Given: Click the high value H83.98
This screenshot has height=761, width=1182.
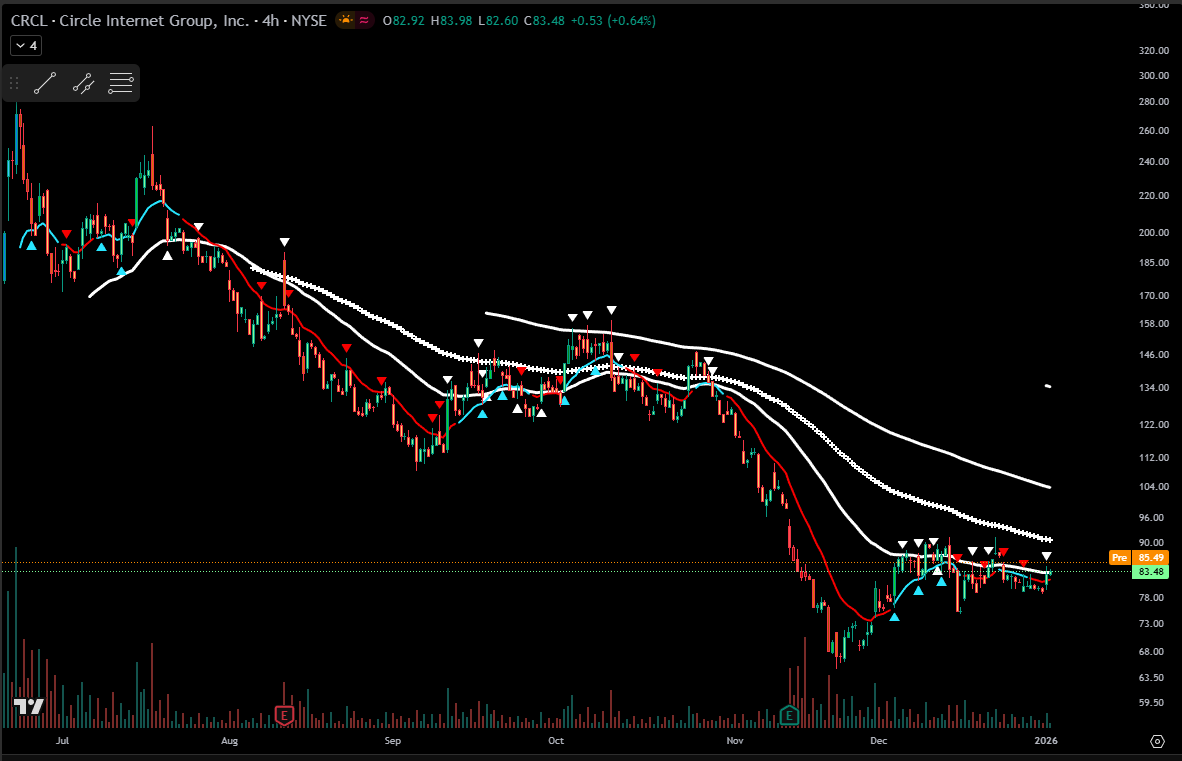Looking at the screenshot, I should 452,20.
